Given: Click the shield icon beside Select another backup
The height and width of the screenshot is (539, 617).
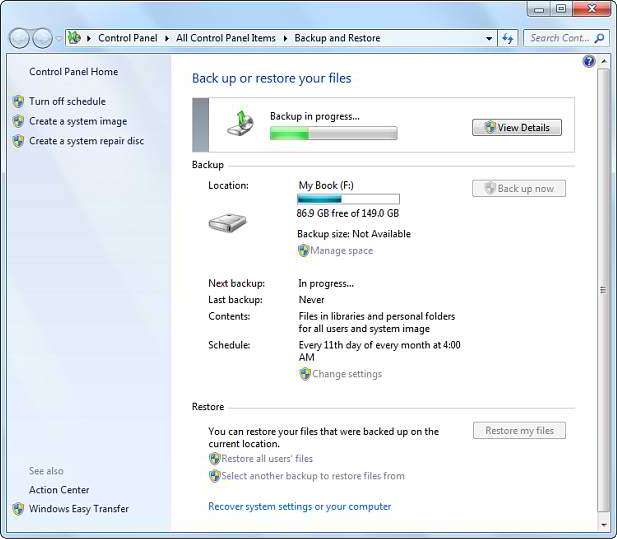Looking at the screenshot, I should tap(214, 476).
